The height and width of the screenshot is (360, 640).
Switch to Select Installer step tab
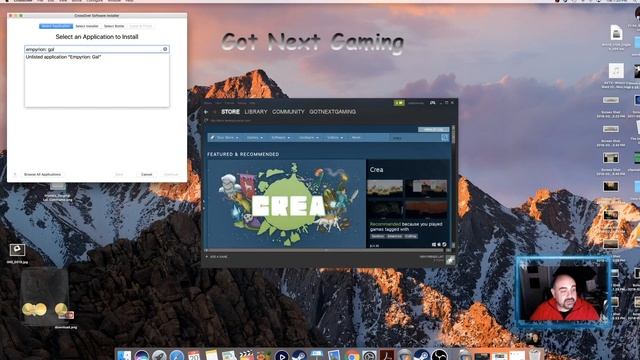87,26
